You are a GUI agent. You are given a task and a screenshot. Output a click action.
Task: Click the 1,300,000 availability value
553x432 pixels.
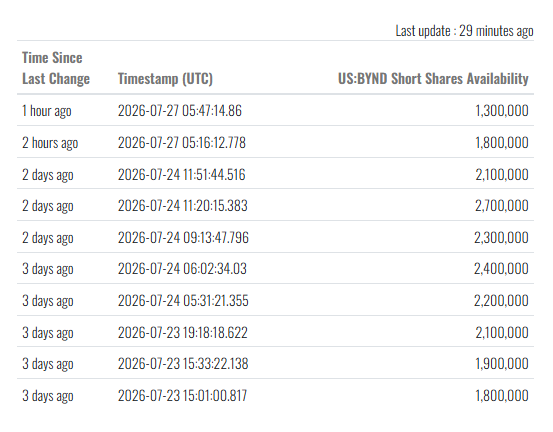[502, 111]
